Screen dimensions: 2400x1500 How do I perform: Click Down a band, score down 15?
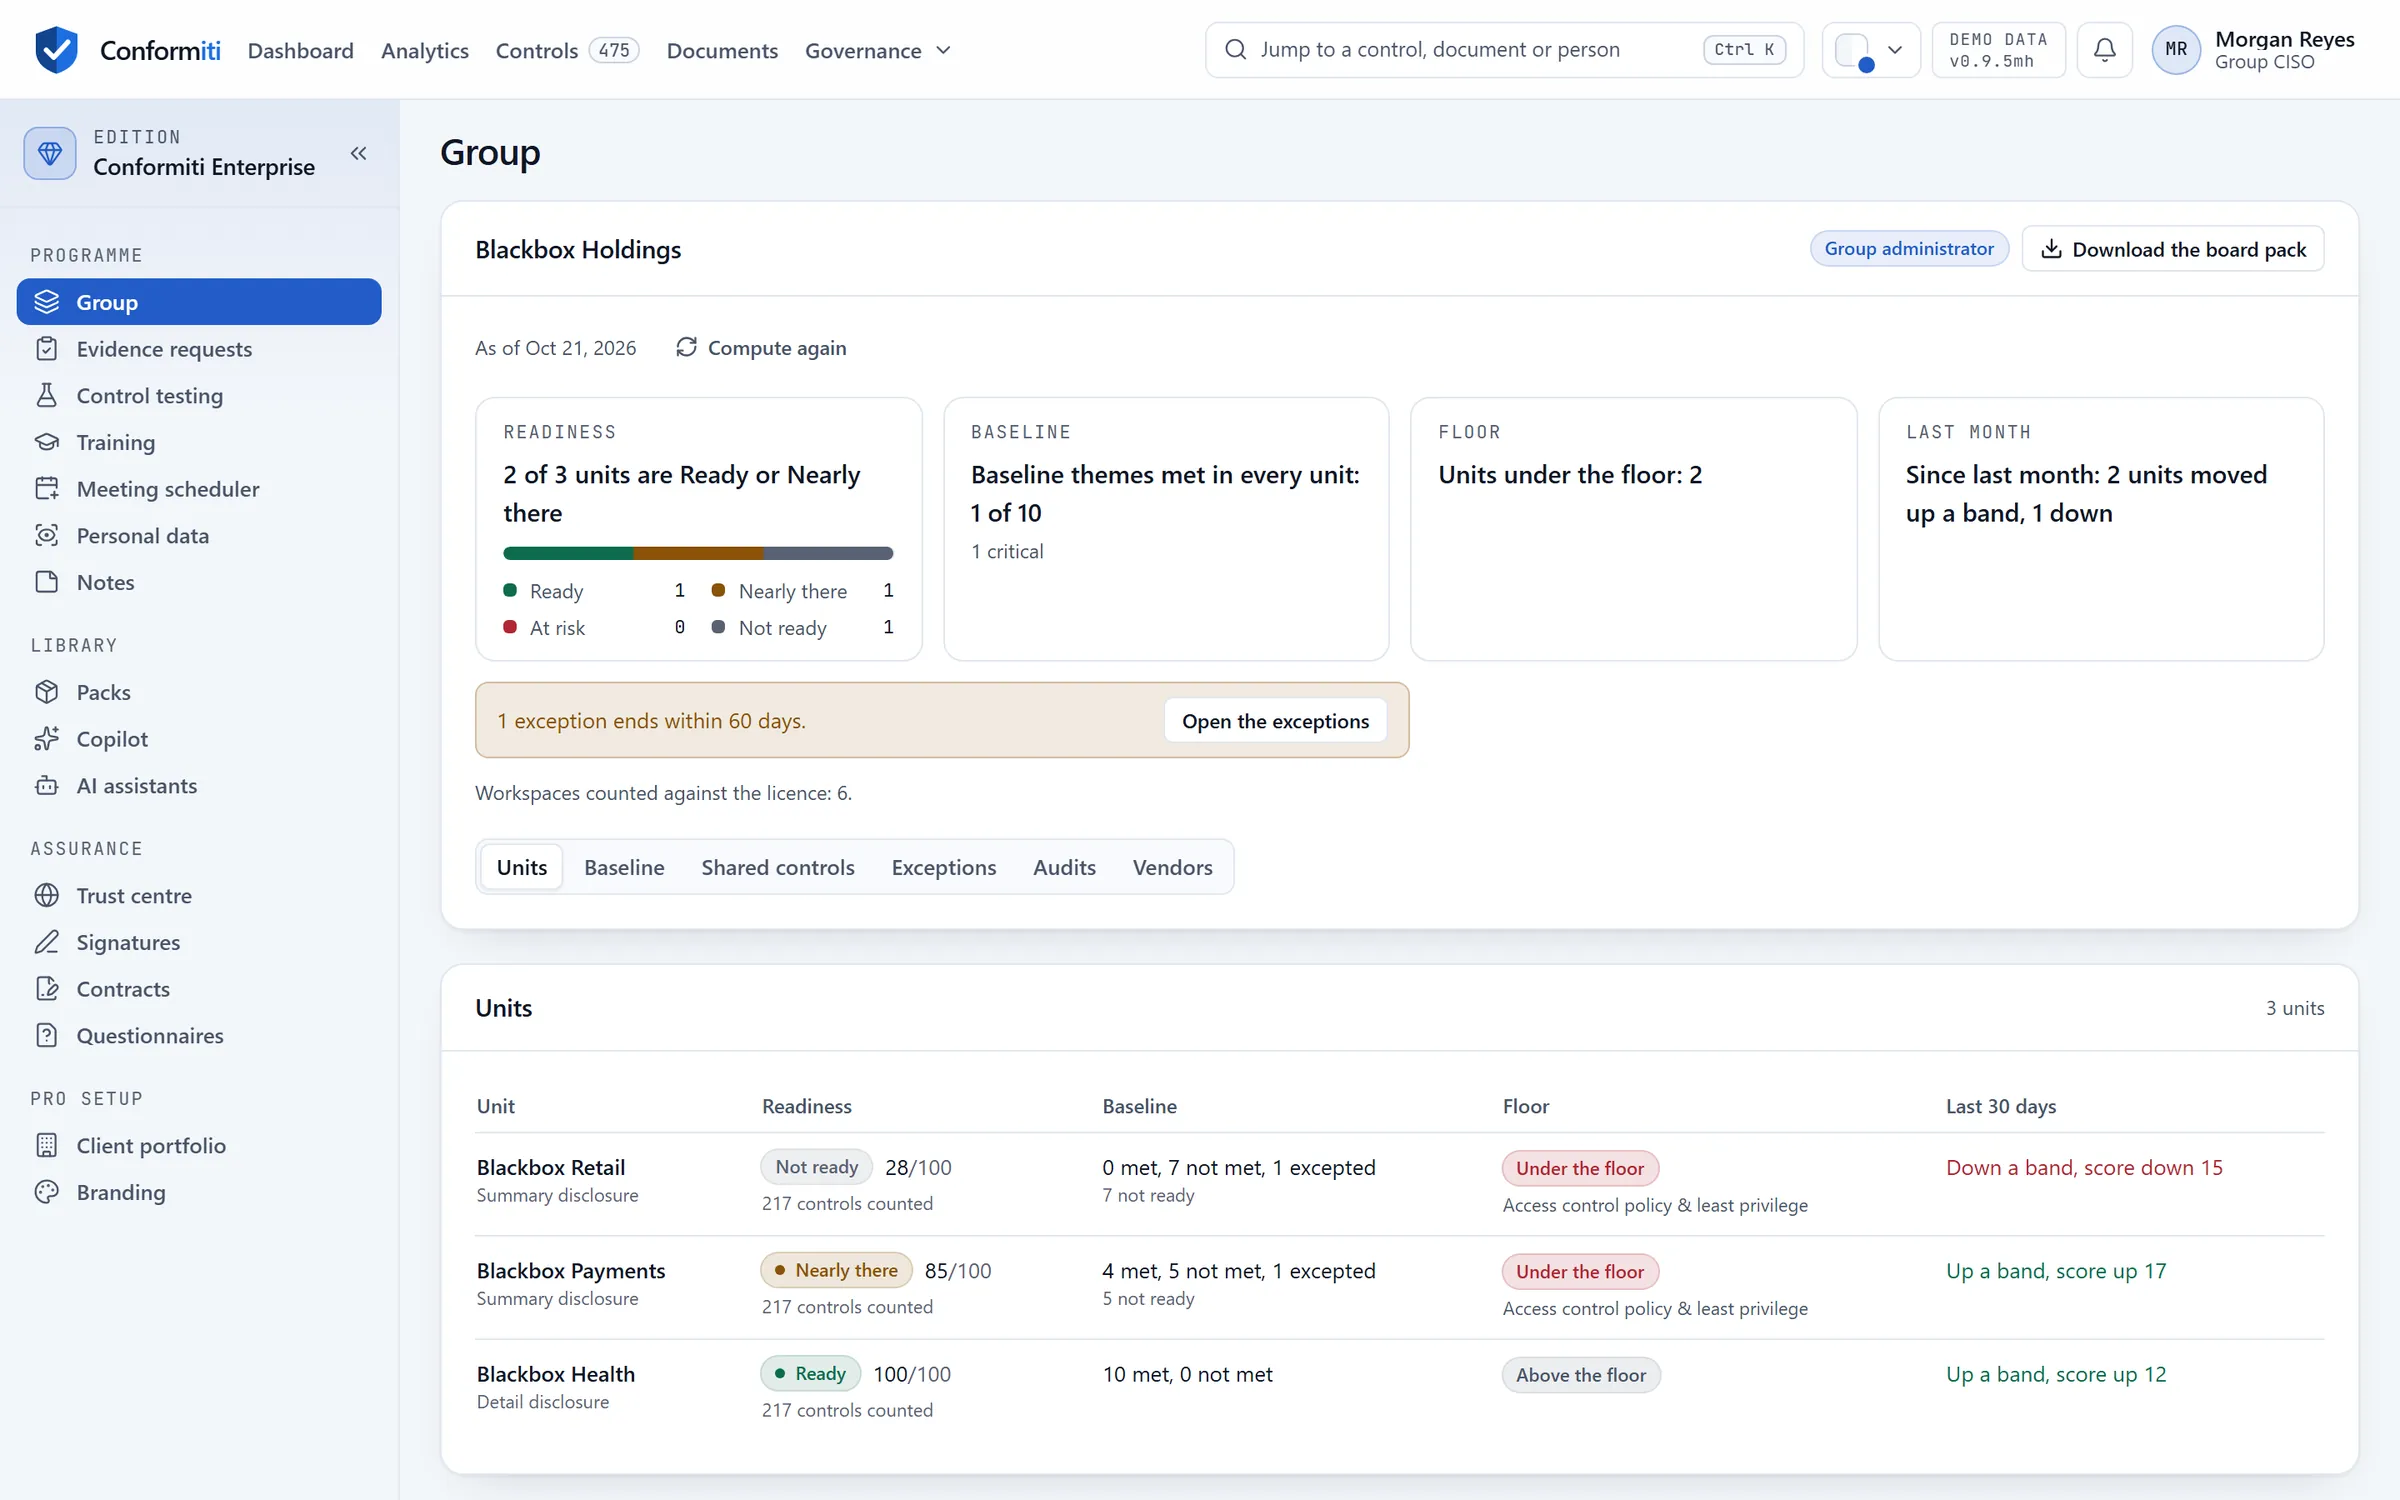click(x=2084, y=1167)
